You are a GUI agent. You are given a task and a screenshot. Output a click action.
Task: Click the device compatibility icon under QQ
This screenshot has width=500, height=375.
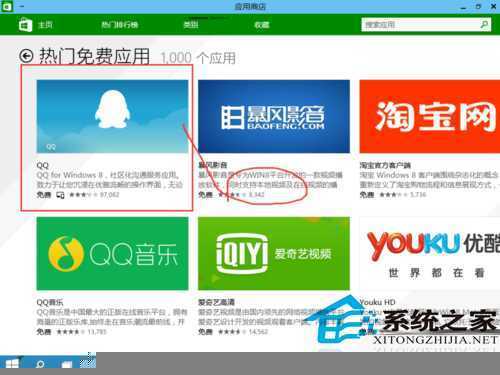[60, 195]
